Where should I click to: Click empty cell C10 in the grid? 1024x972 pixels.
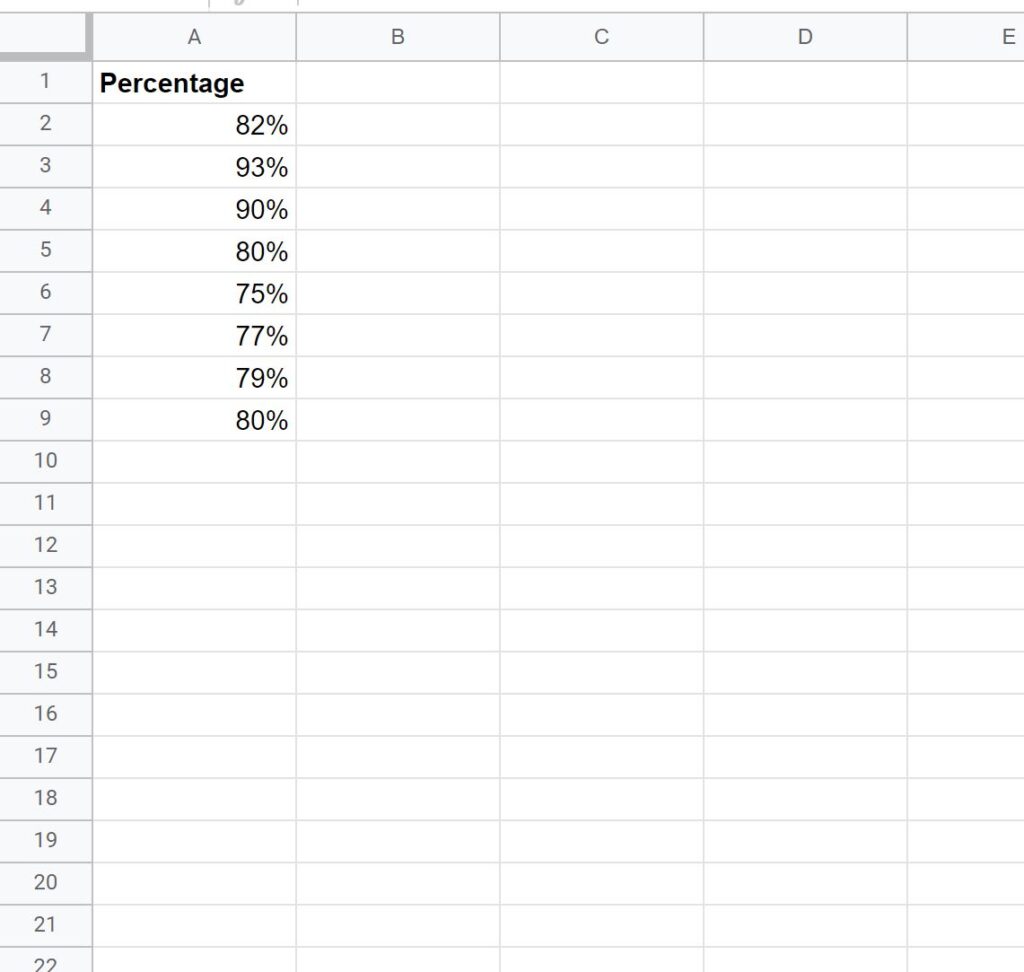tap(600, 462)
